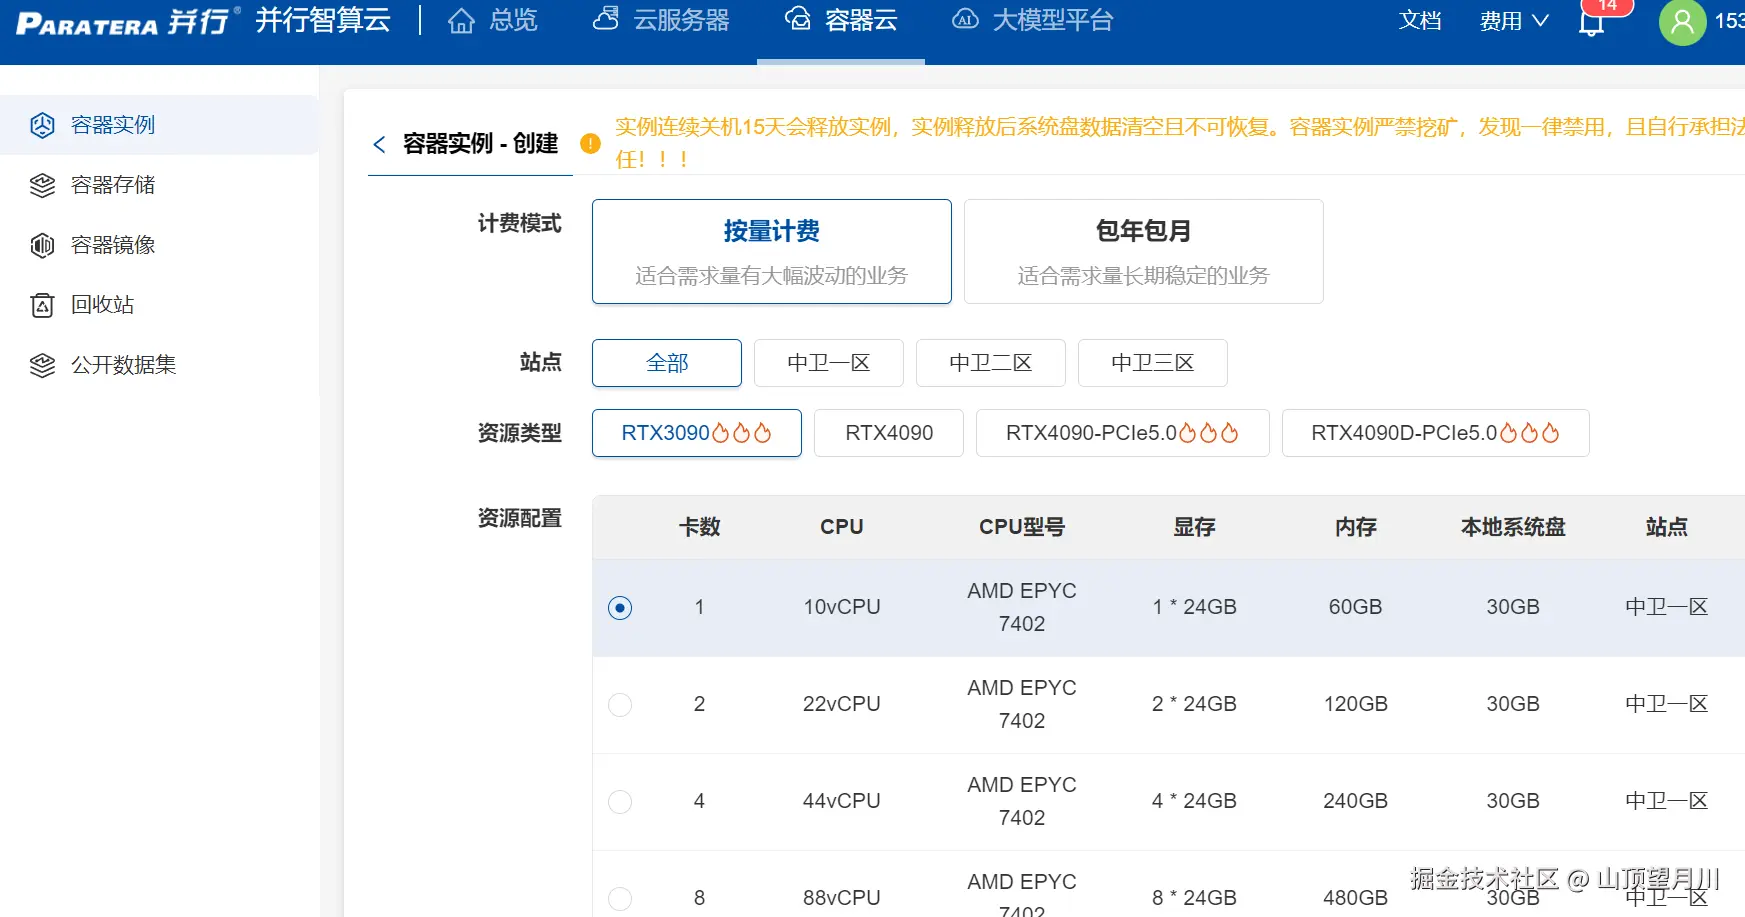This screenshot has height=917, width=1745.
Task: Open the 文档 link
Action: point(1420,21)
